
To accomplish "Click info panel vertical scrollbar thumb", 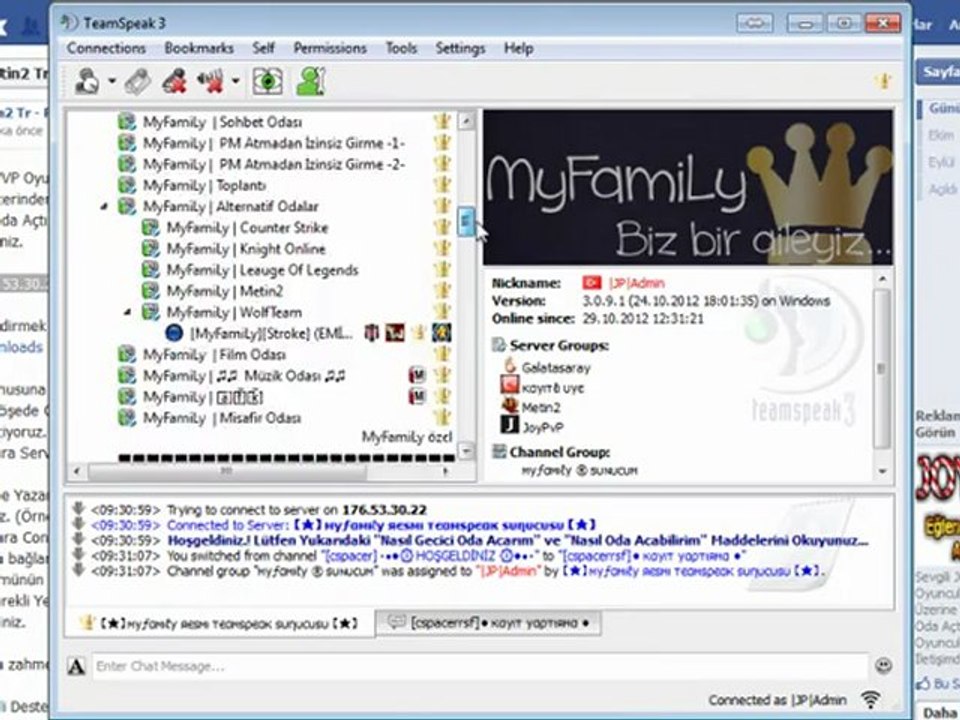I will [x=882, y=369].
